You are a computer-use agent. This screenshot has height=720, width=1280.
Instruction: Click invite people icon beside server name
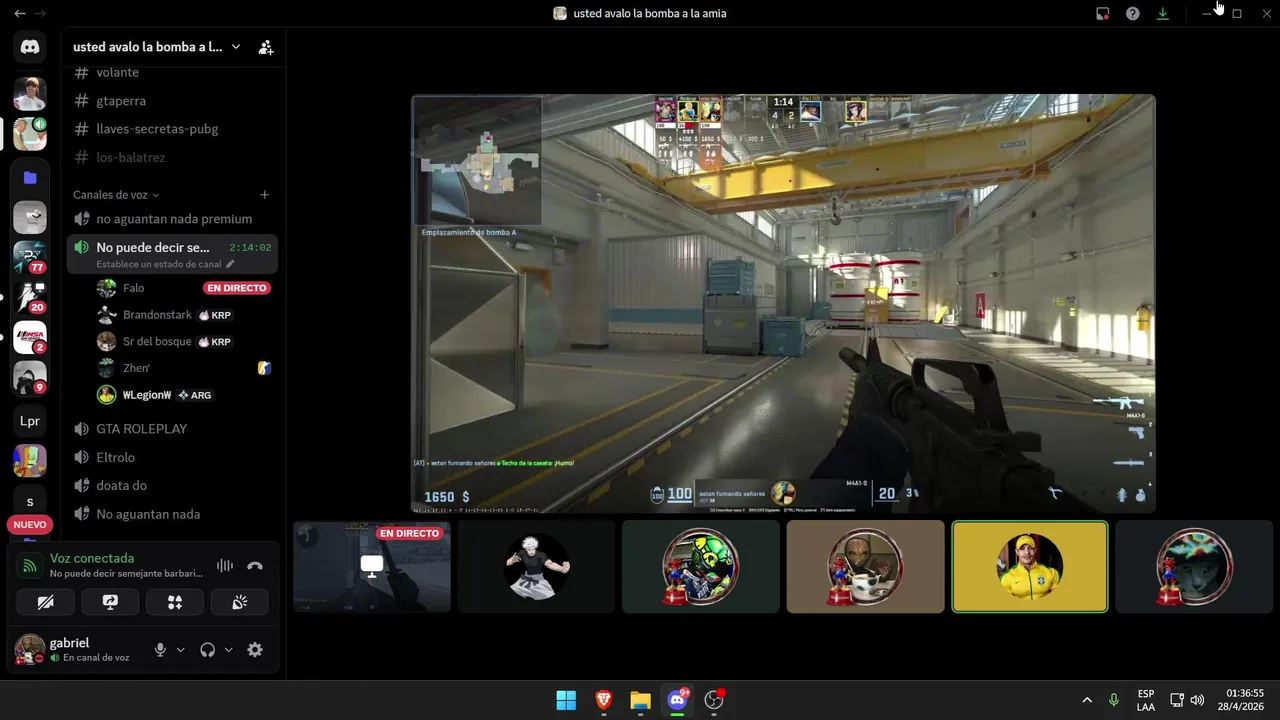(265, 47)
